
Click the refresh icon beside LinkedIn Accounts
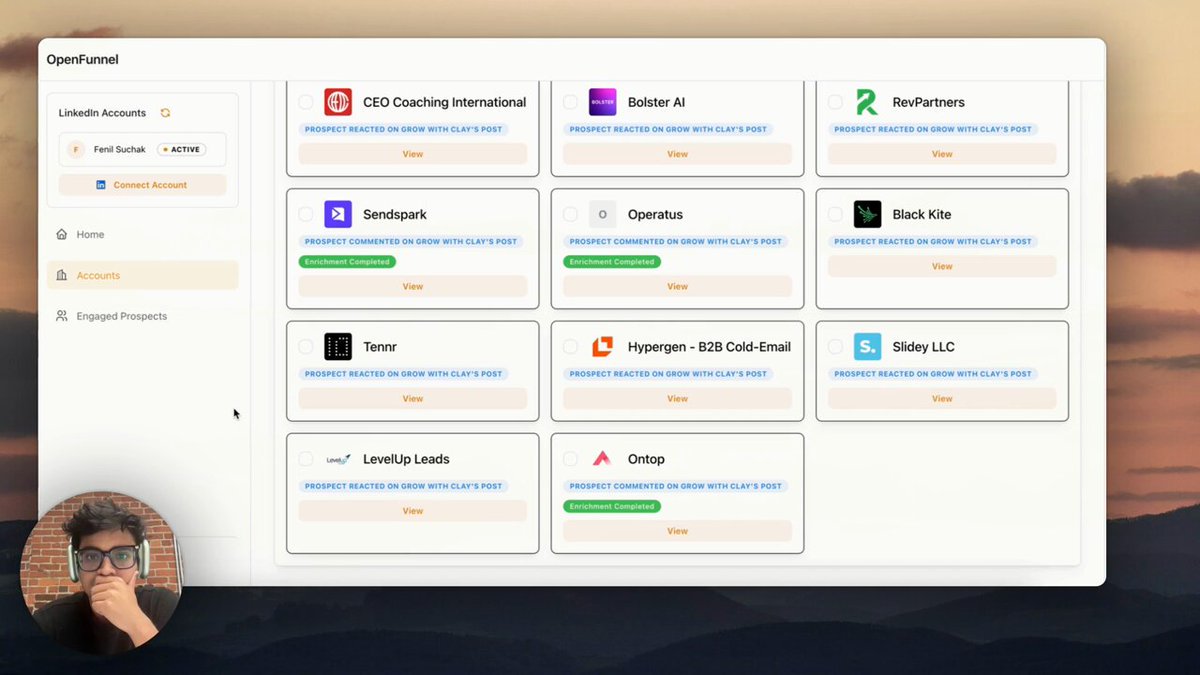[x=165, y=113]
